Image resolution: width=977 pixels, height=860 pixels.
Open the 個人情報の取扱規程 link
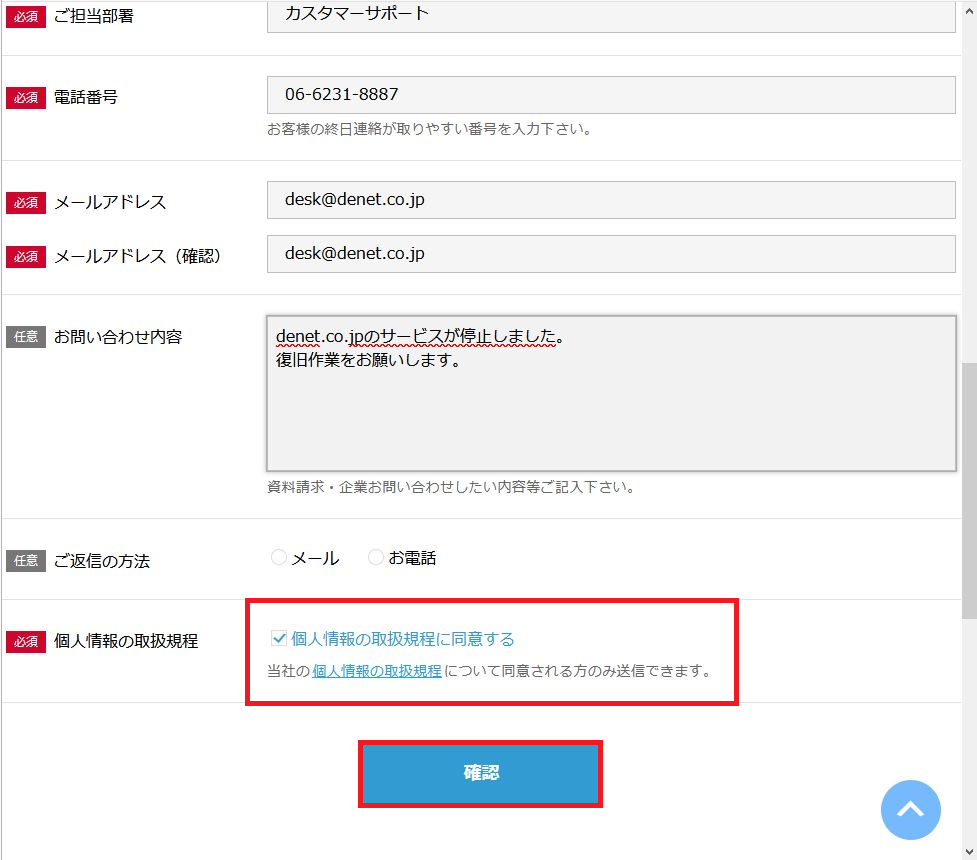(x=376, y=671)
